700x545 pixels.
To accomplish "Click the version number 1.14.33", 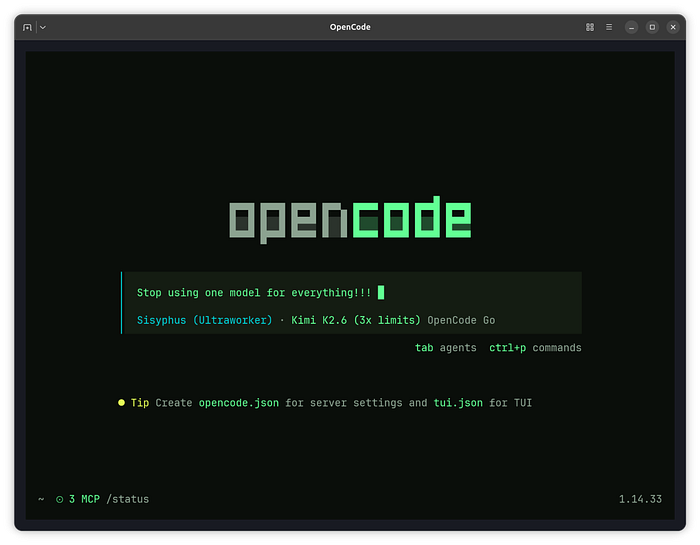I will coord(640,499).
